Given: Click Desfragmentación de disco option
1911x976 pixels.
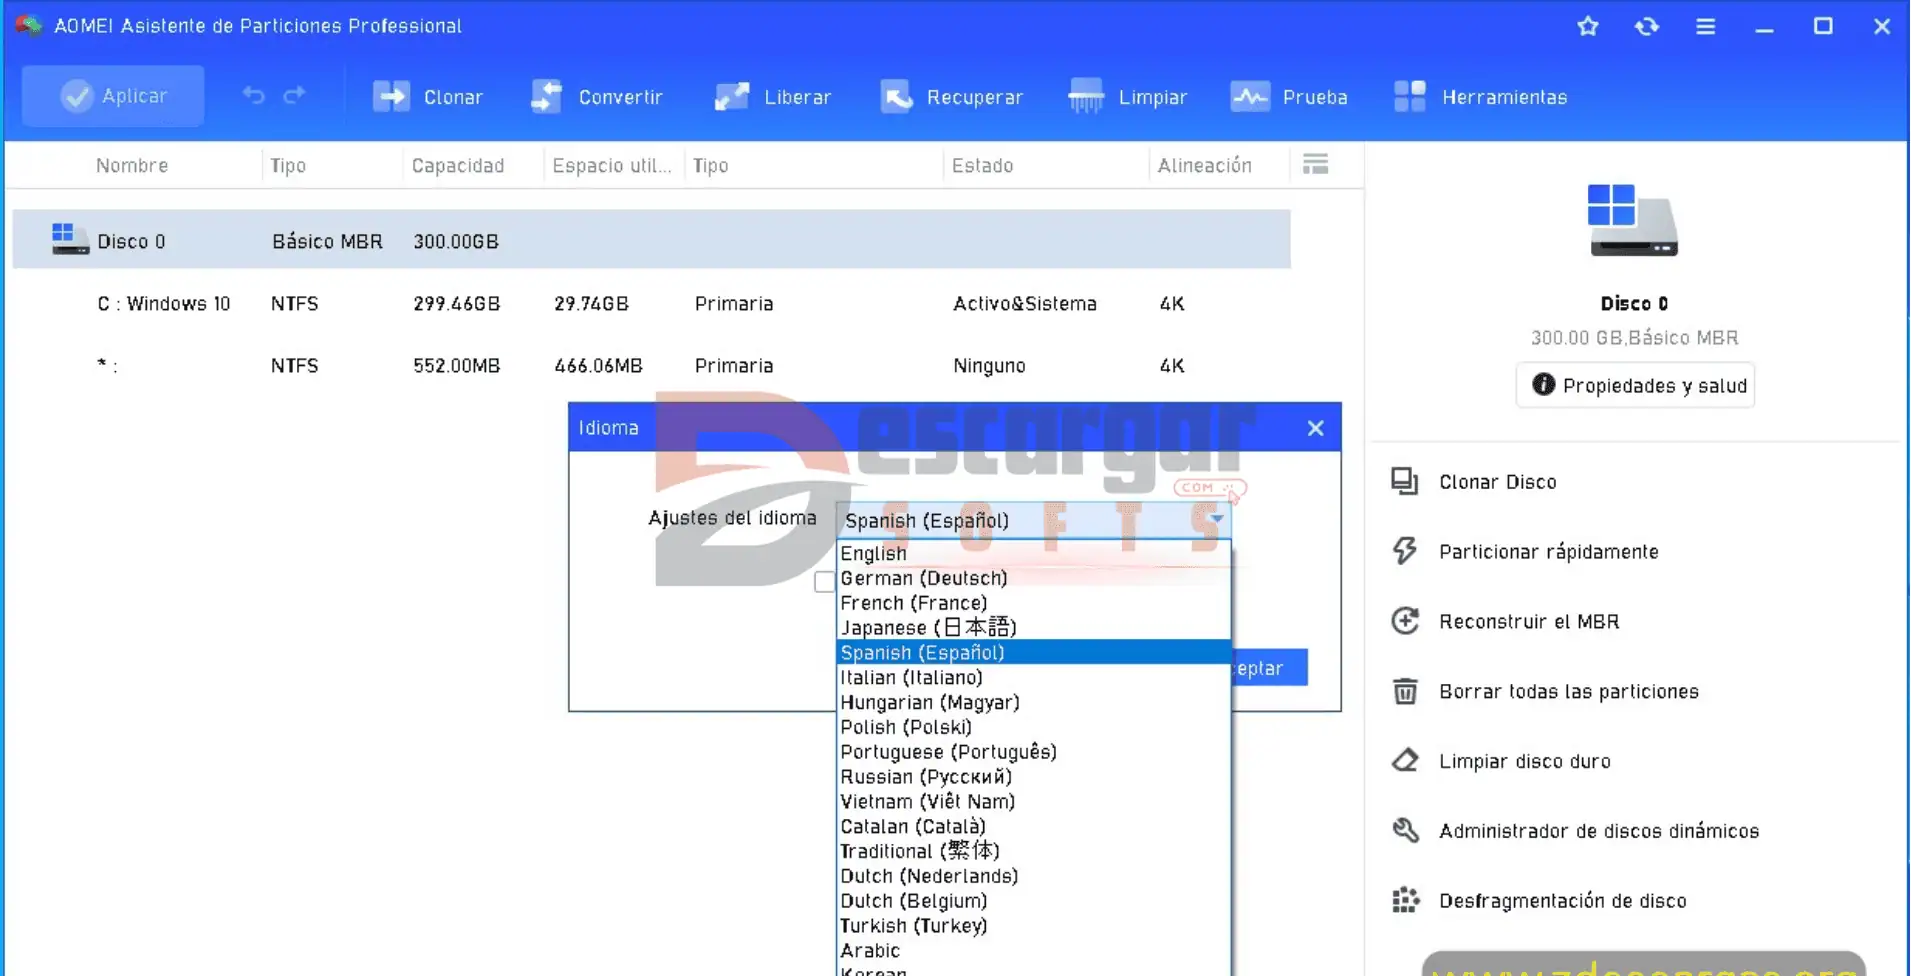Looking at the screenshot, I should pyautogui.click(x=1539, y=901).
